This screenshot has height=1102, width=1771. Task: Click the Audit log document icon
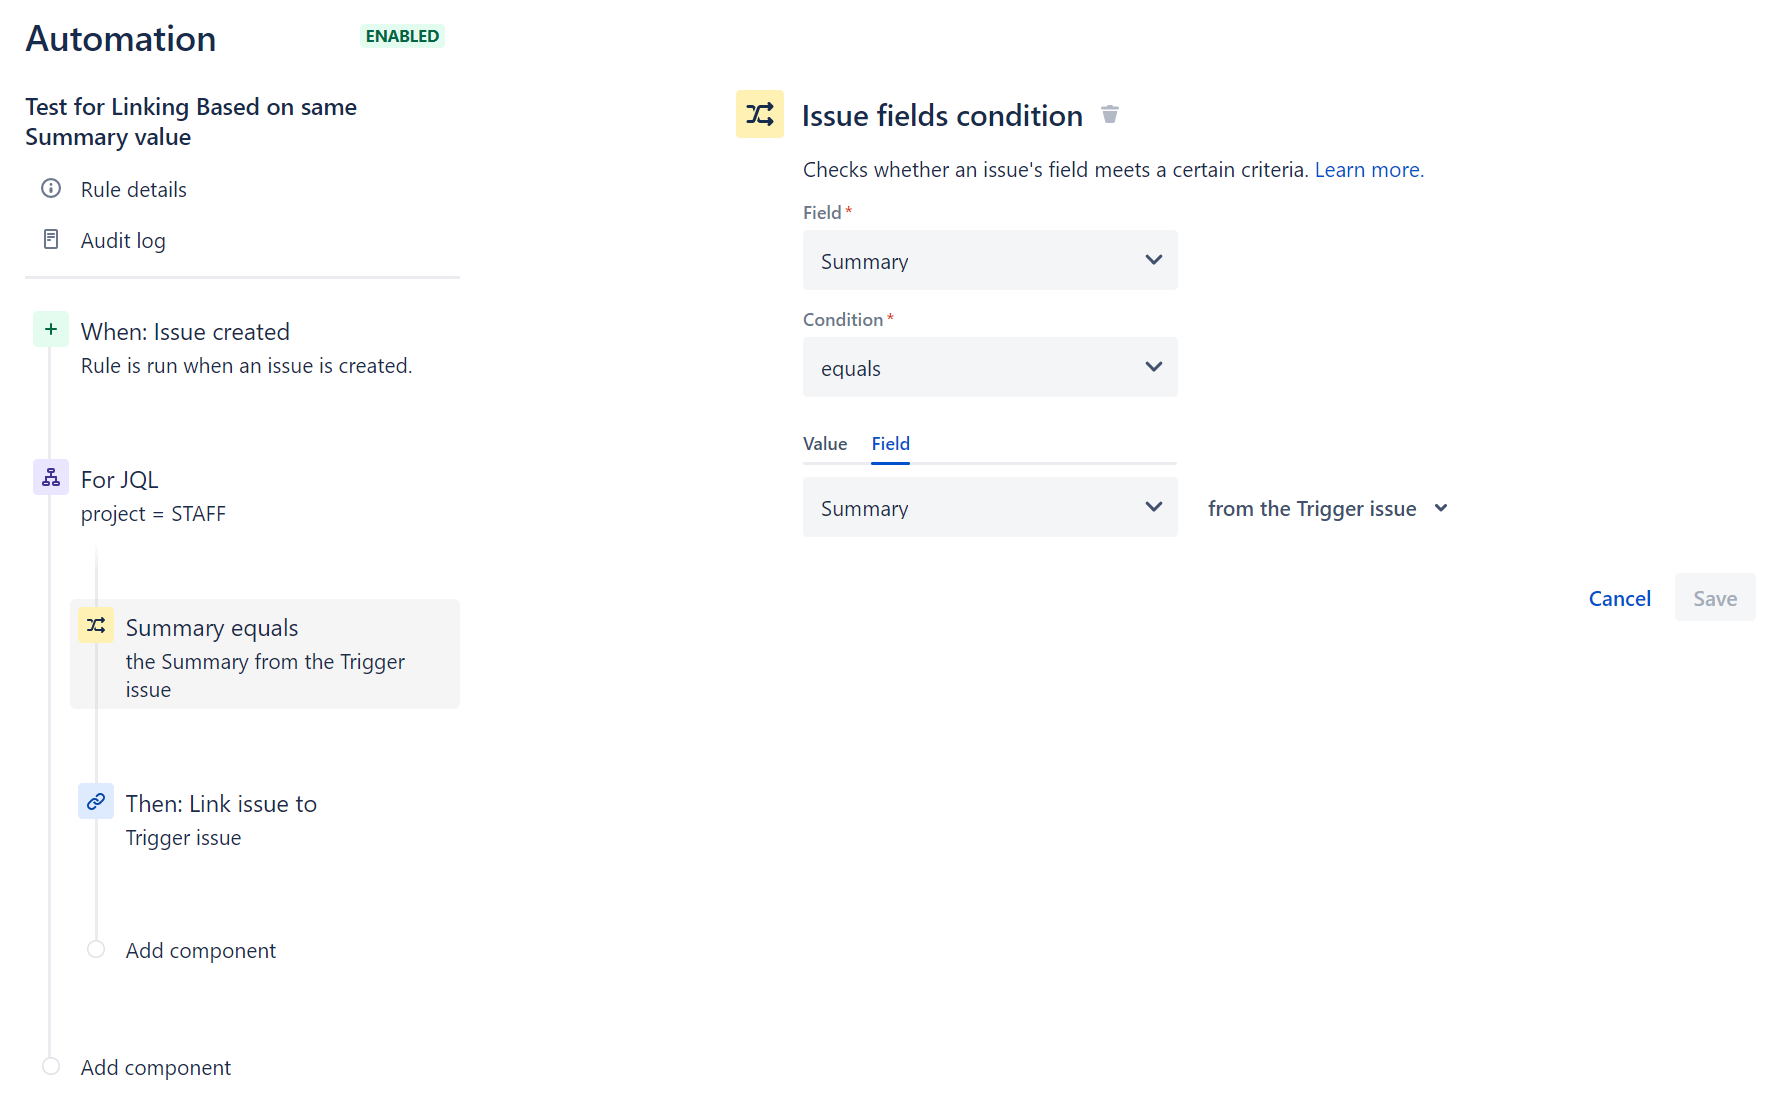[51, 239]
